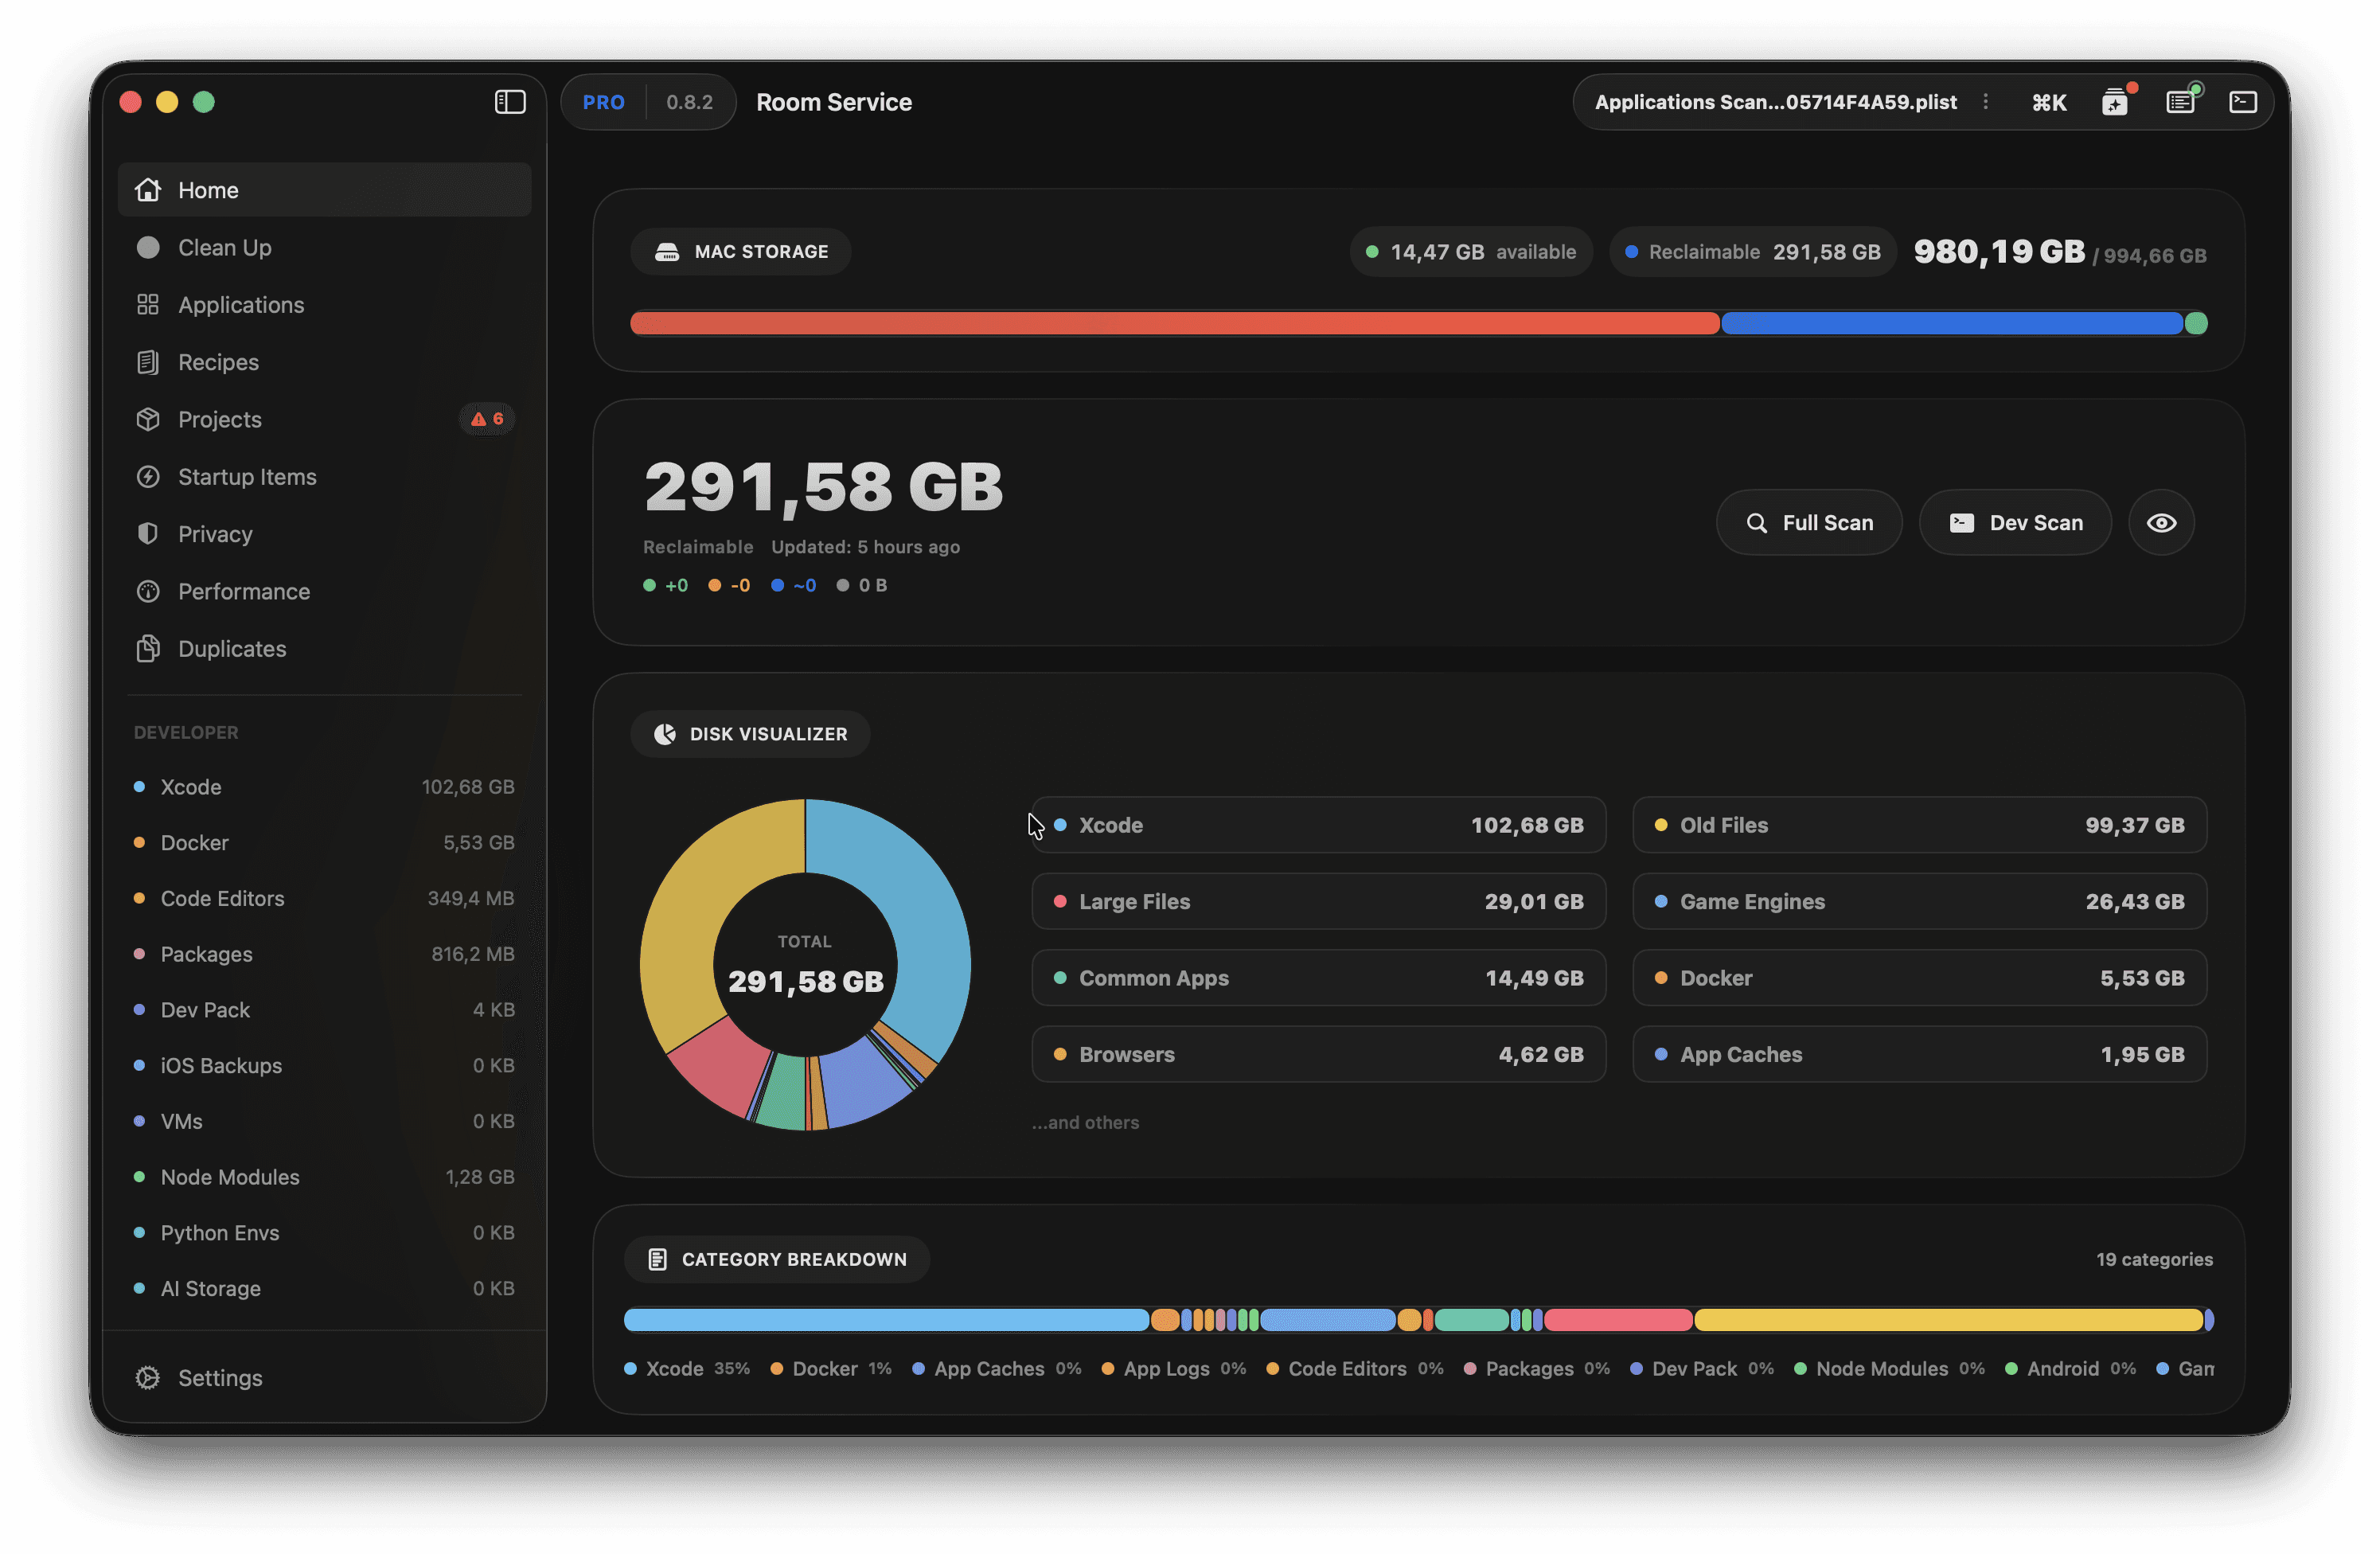Toggle the Xcode category dot in sidebar
Image resolution: width=2380 pixels, height=1554 pixels.
click(x=140, y=787)
